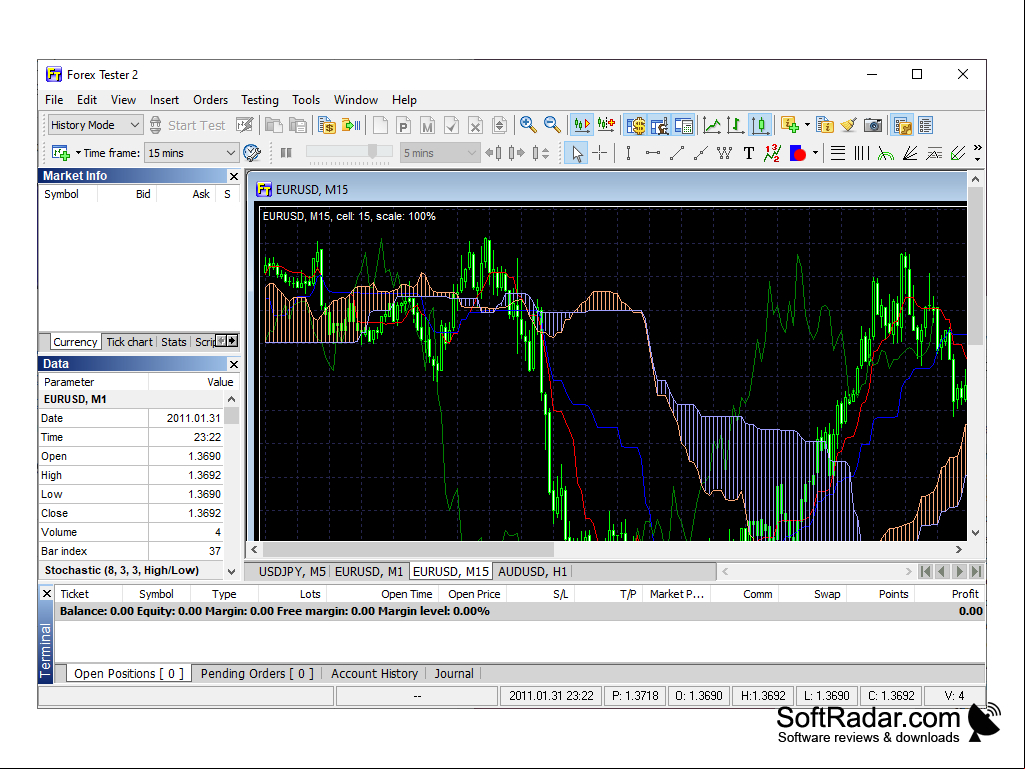
Task: Click the Zoom Out magnifier icon
Action: [552, 125]
